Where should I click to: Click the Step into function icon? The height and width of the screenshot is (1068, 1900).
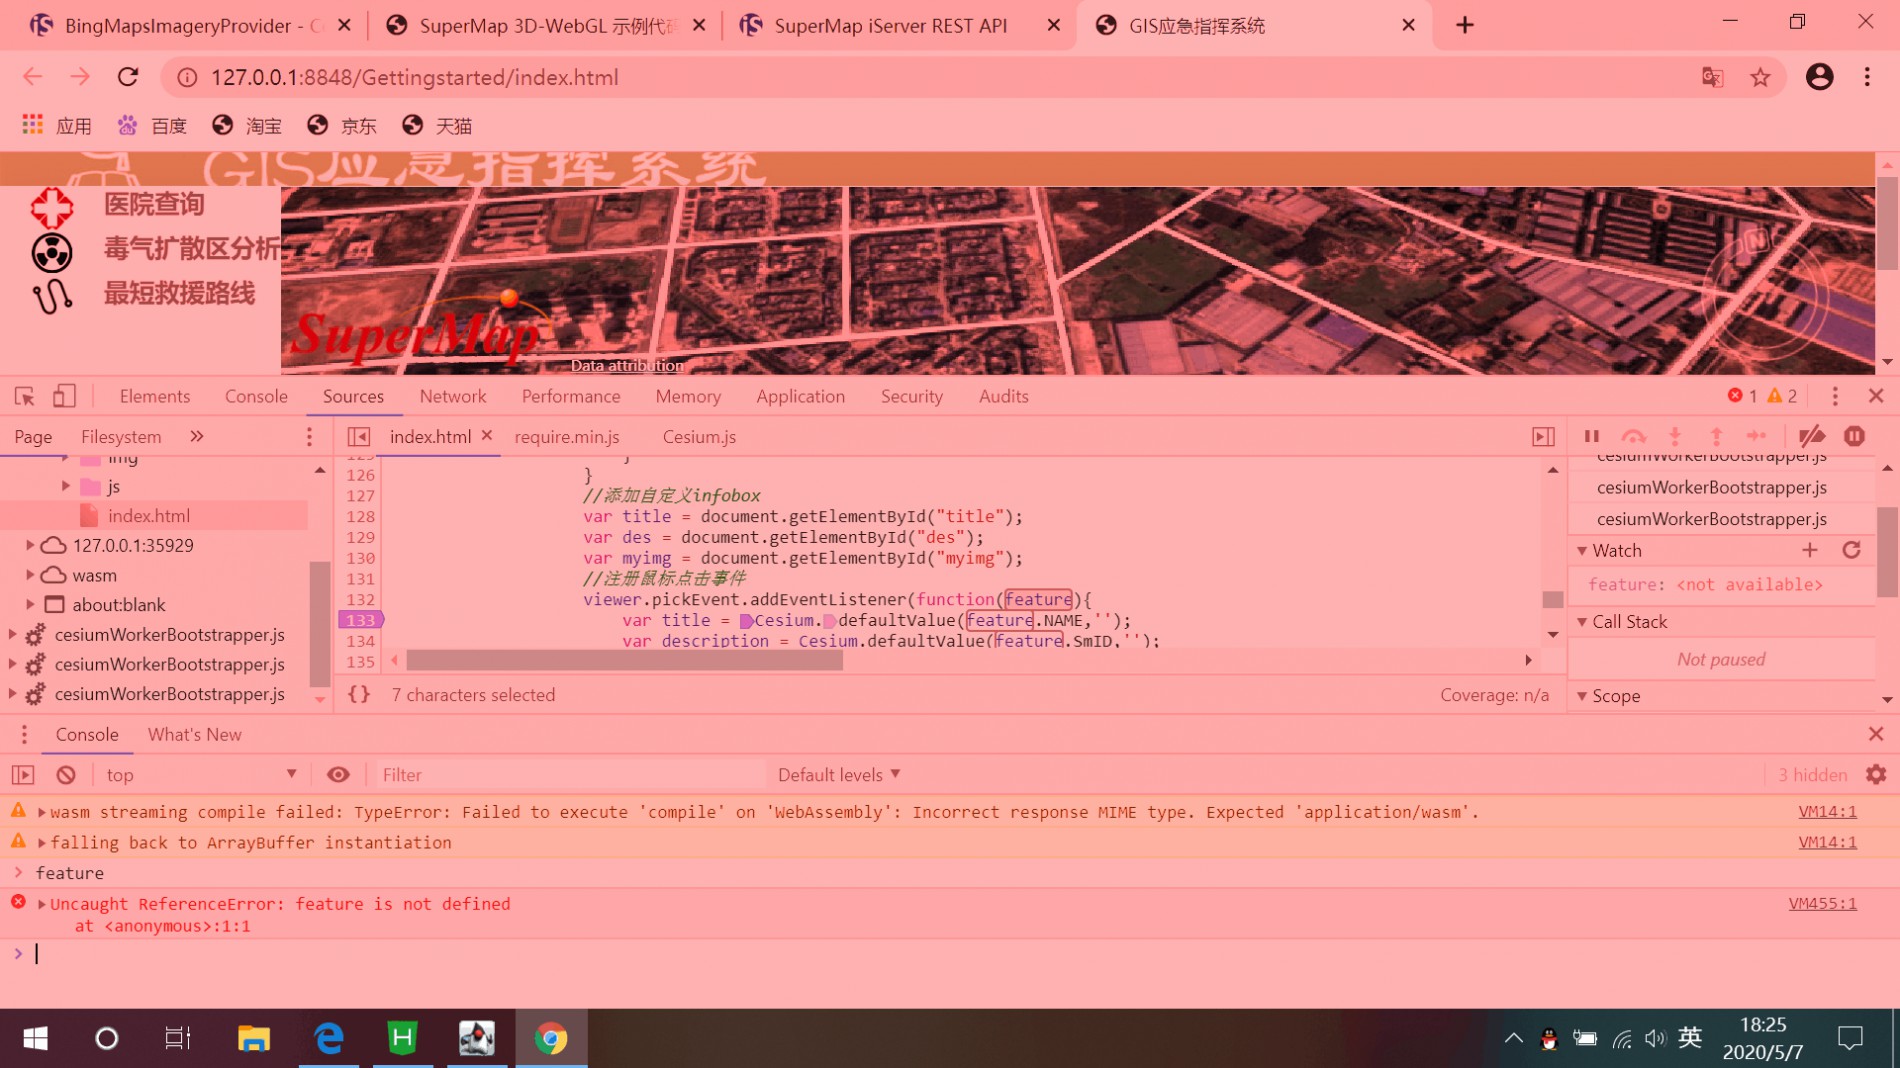click(1675, 437)
